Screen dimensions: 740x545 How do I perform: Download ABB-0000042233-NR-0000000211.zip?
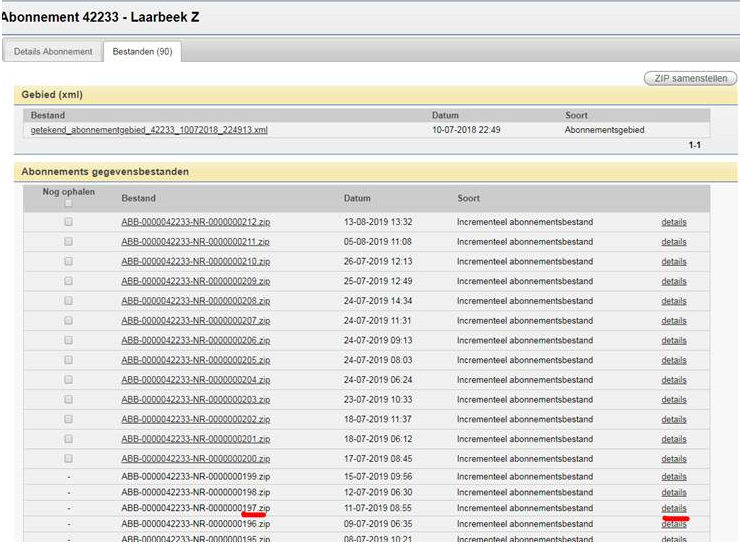(195, 242)
